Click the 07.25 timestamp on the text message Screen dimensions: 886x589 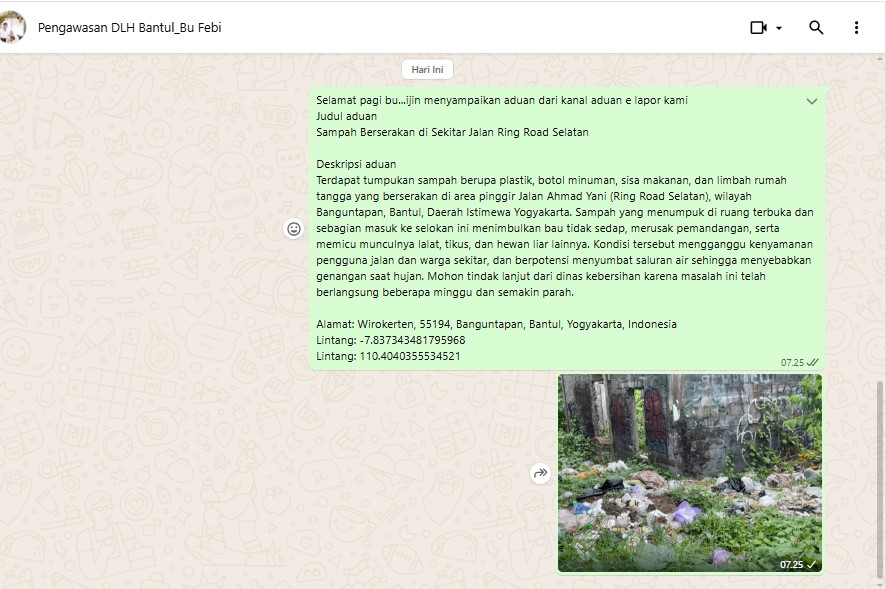coord(792,362)
